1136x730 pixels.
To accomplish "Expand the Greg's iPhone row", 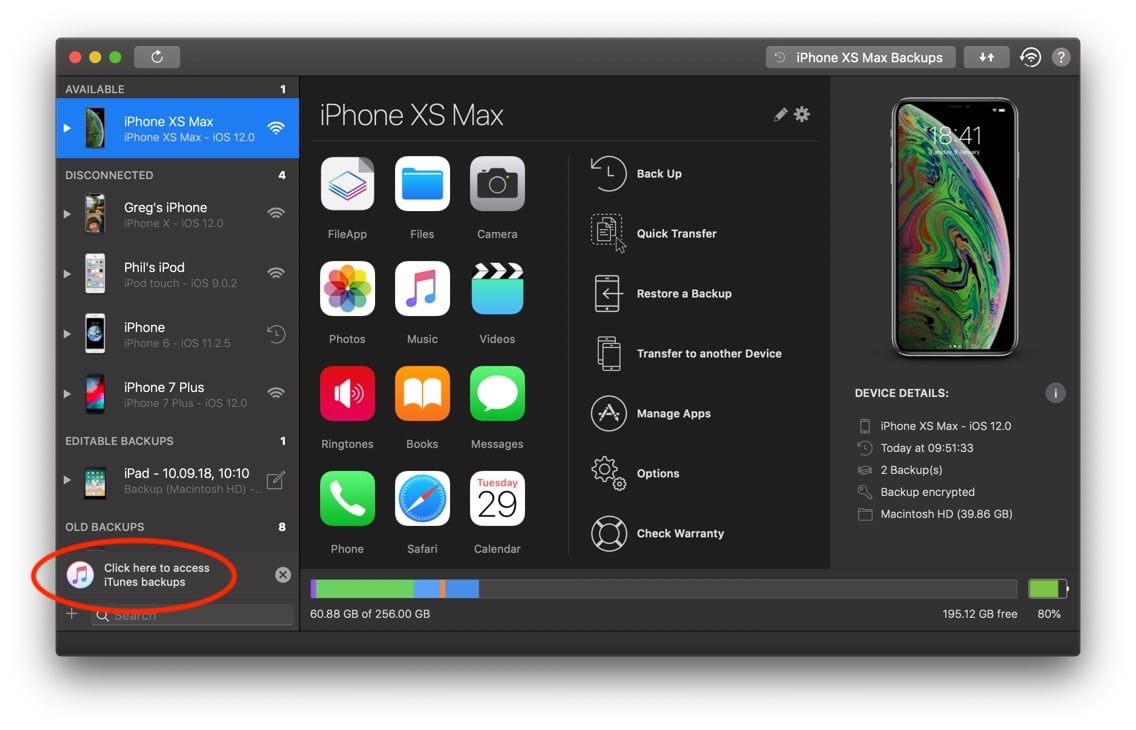I will point(67,214).
